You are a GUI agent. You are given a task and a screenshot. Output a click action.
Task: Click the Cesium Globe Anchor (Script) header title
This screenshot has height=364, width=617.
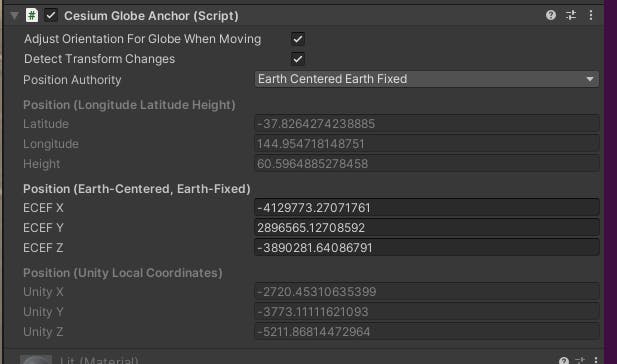click(x=151, y=16)
